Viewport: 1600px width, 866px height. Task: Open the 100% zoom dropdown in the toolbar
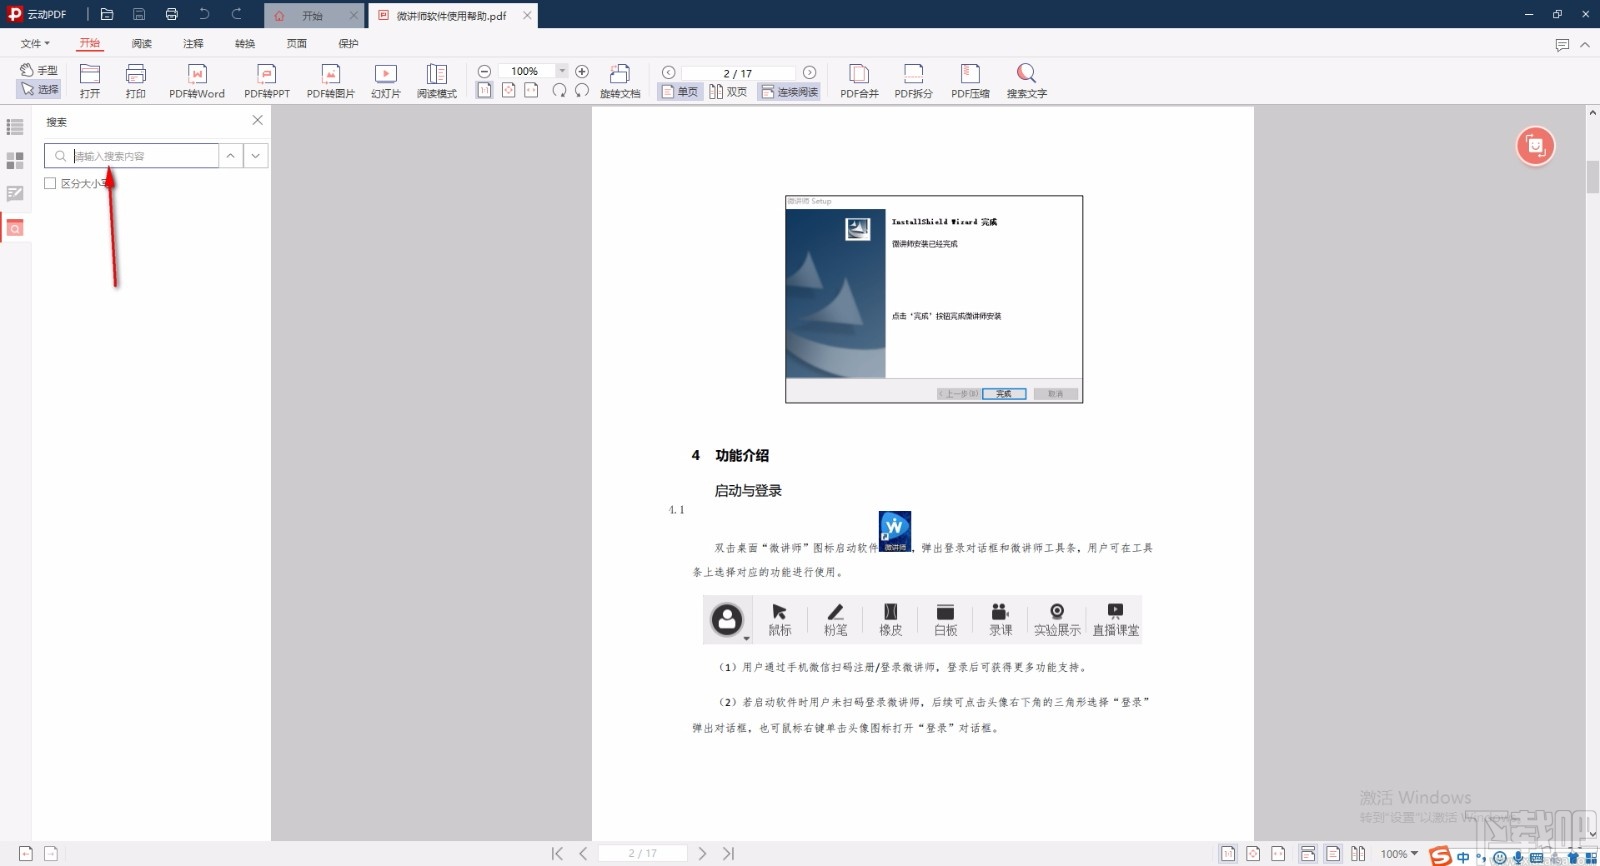point(562,71)
